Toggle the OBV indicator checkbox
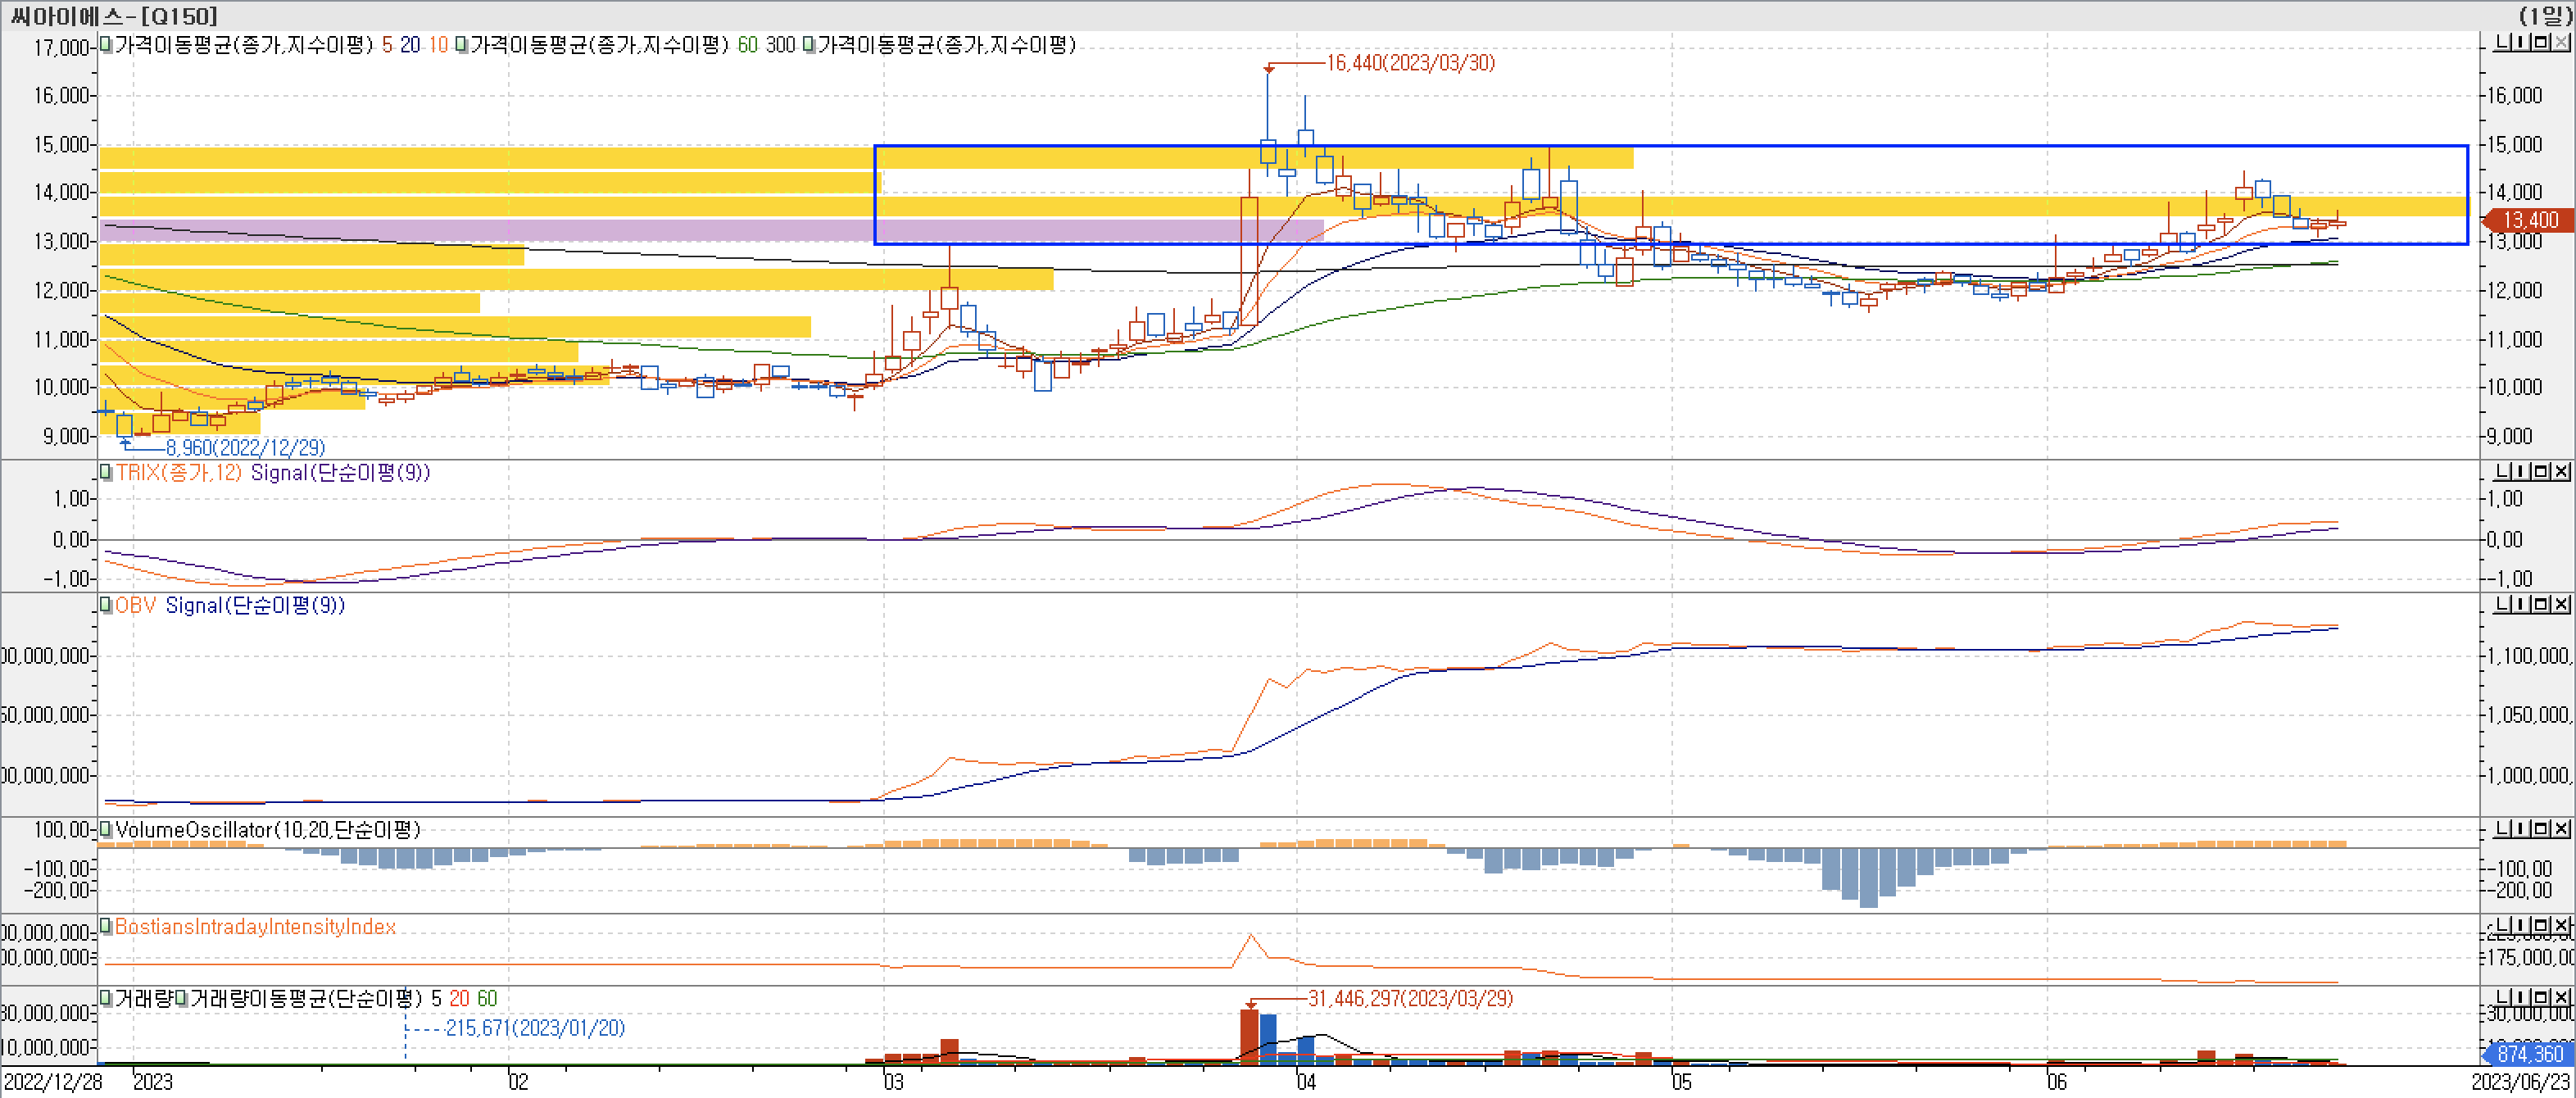 click(106, 605)
